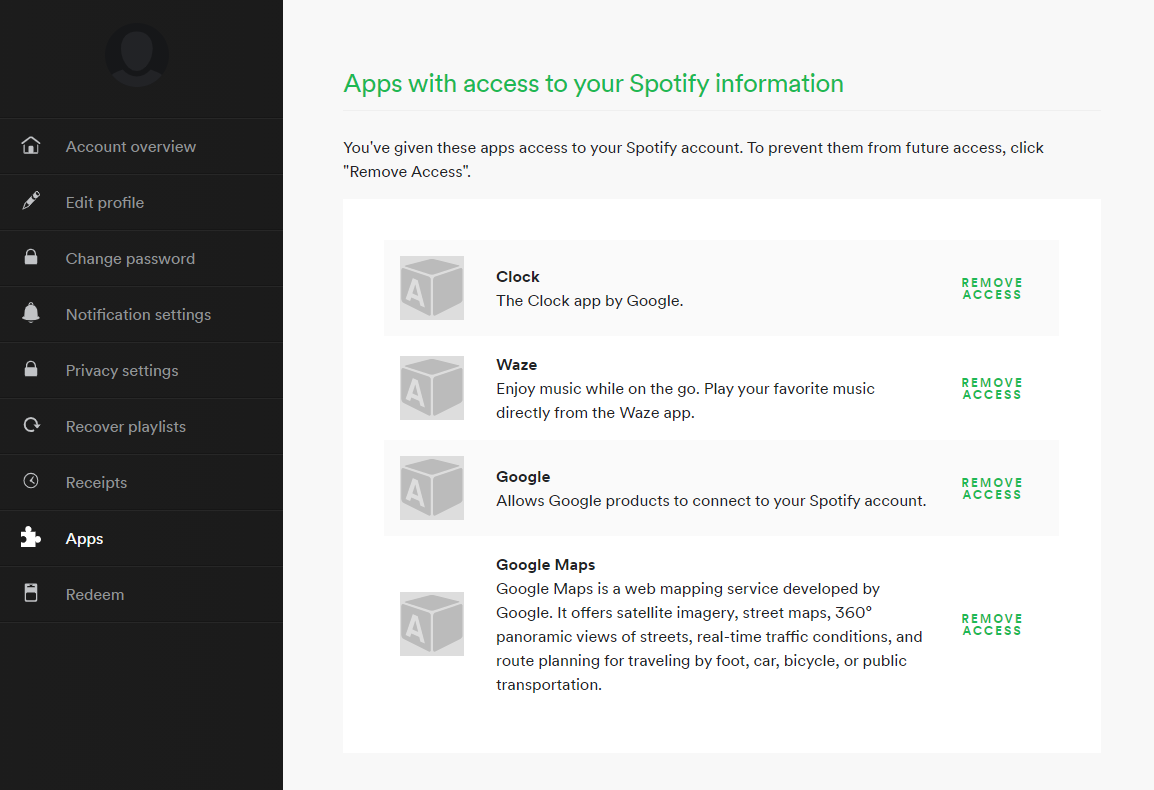Click the puzzle piece icon beside Apps

(31, 537)
